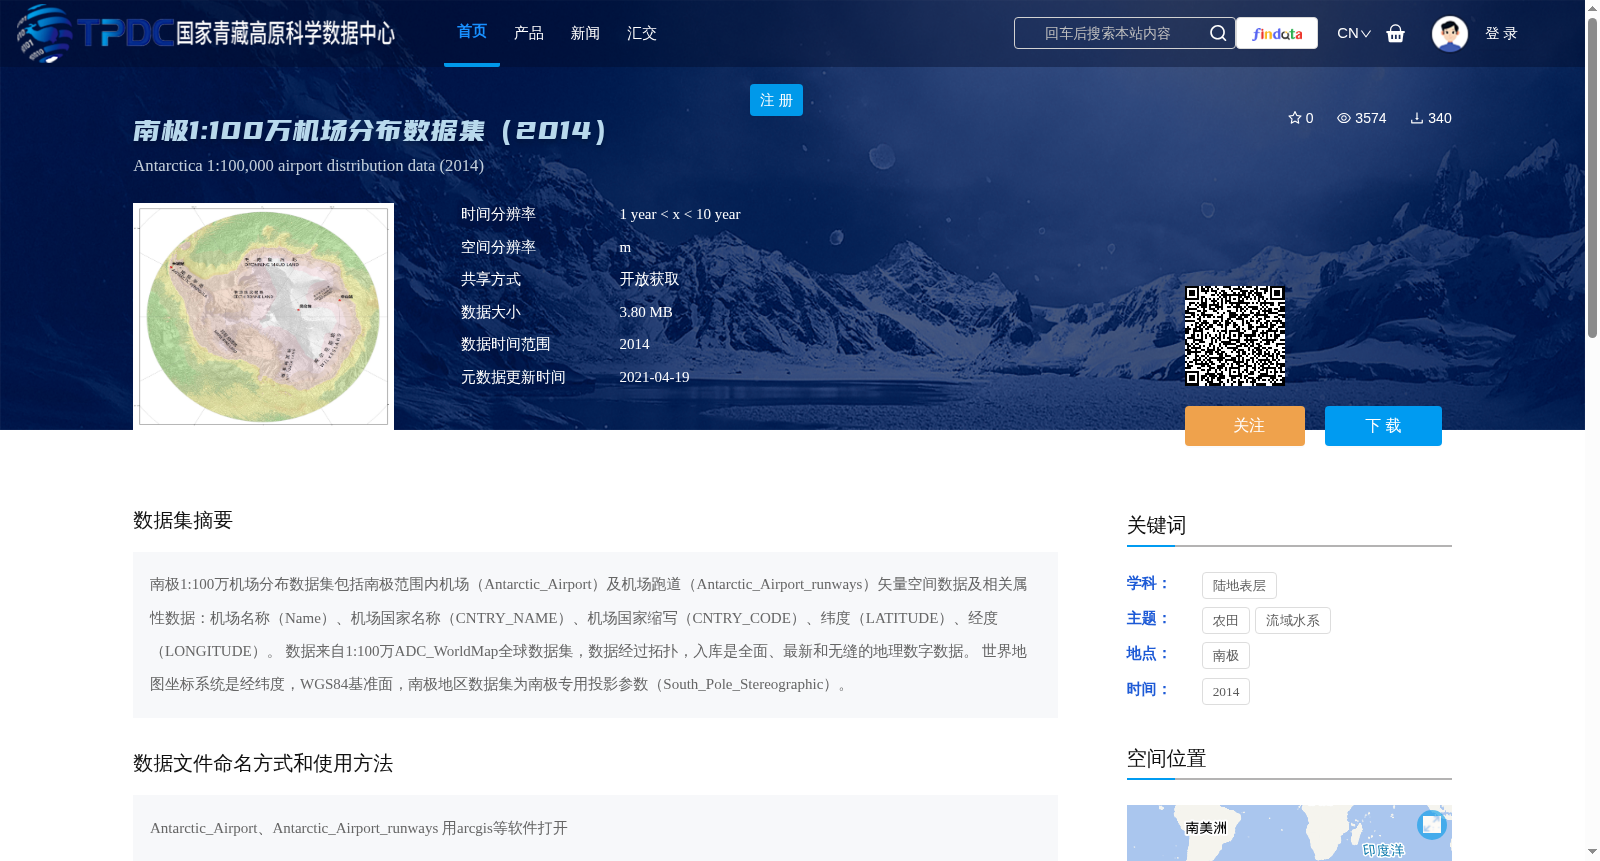Click the map layer toggle icon
1600x861 pixels.
point(1432,825)
